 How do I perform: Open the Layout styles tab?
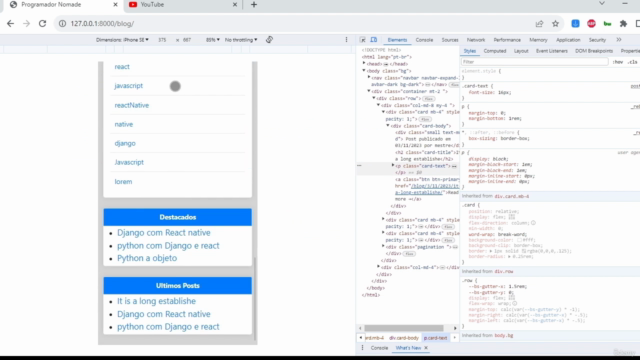click(x=521, y=51)
